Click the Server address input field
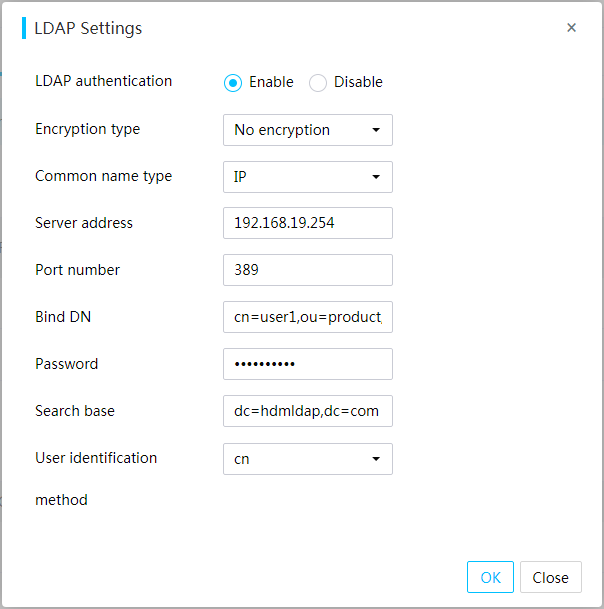604x609 pixels. [308, 223]
